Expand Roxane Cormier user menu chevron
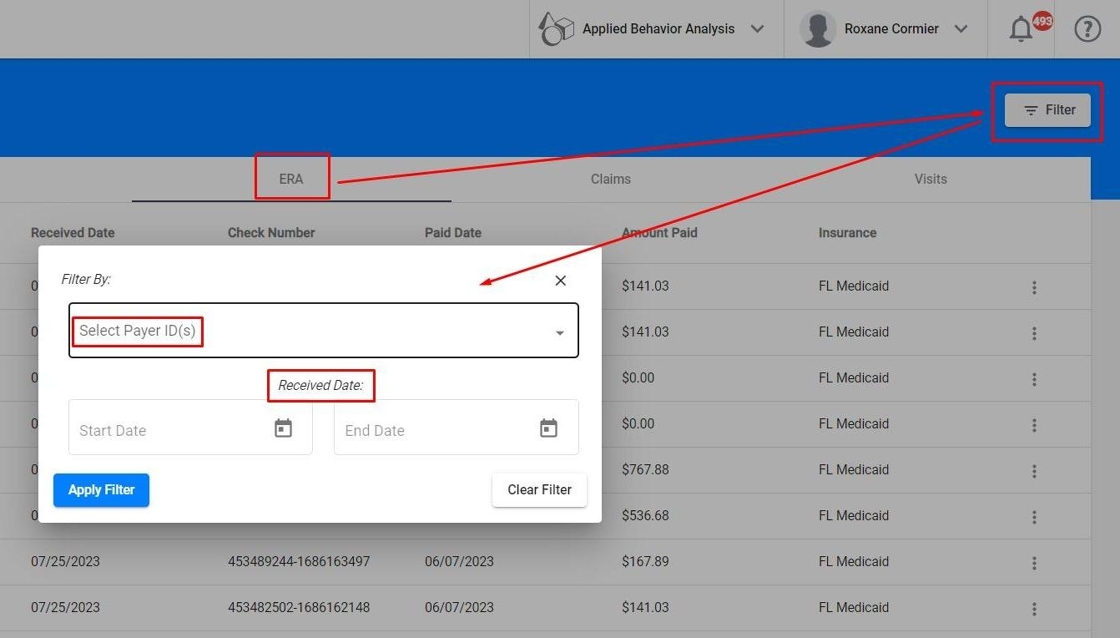The image size is (1120, 638). click(x=961, y=29)
